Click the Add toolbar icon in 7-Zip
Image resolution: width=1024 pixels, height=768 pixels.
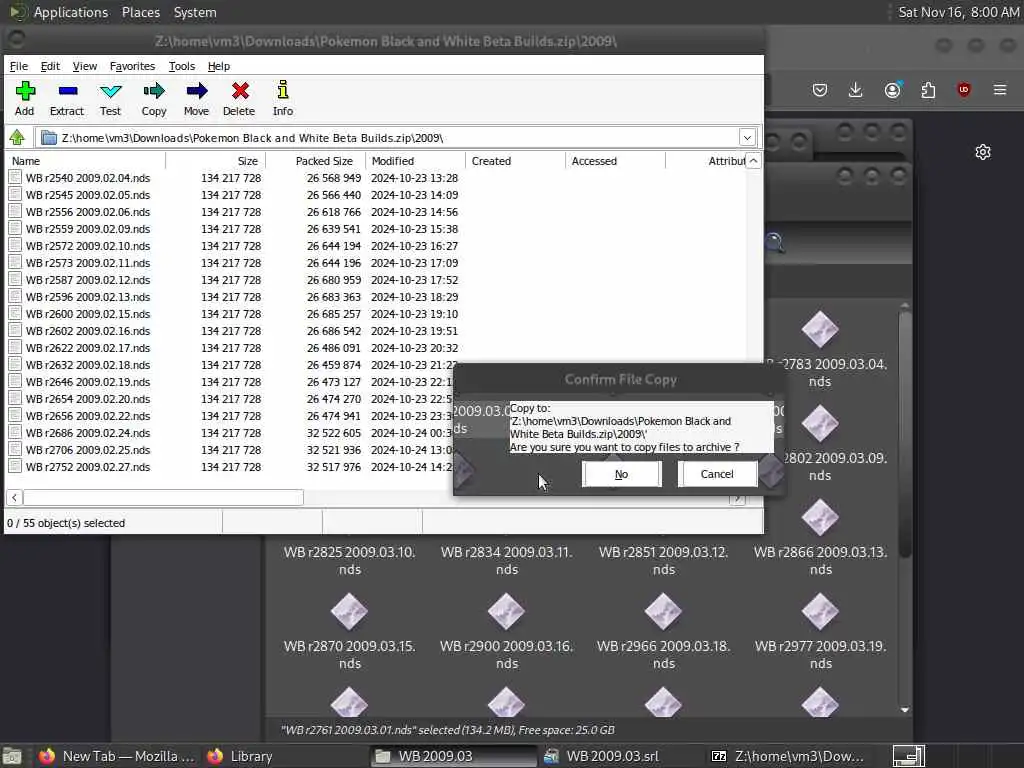(x=25, y=98)
